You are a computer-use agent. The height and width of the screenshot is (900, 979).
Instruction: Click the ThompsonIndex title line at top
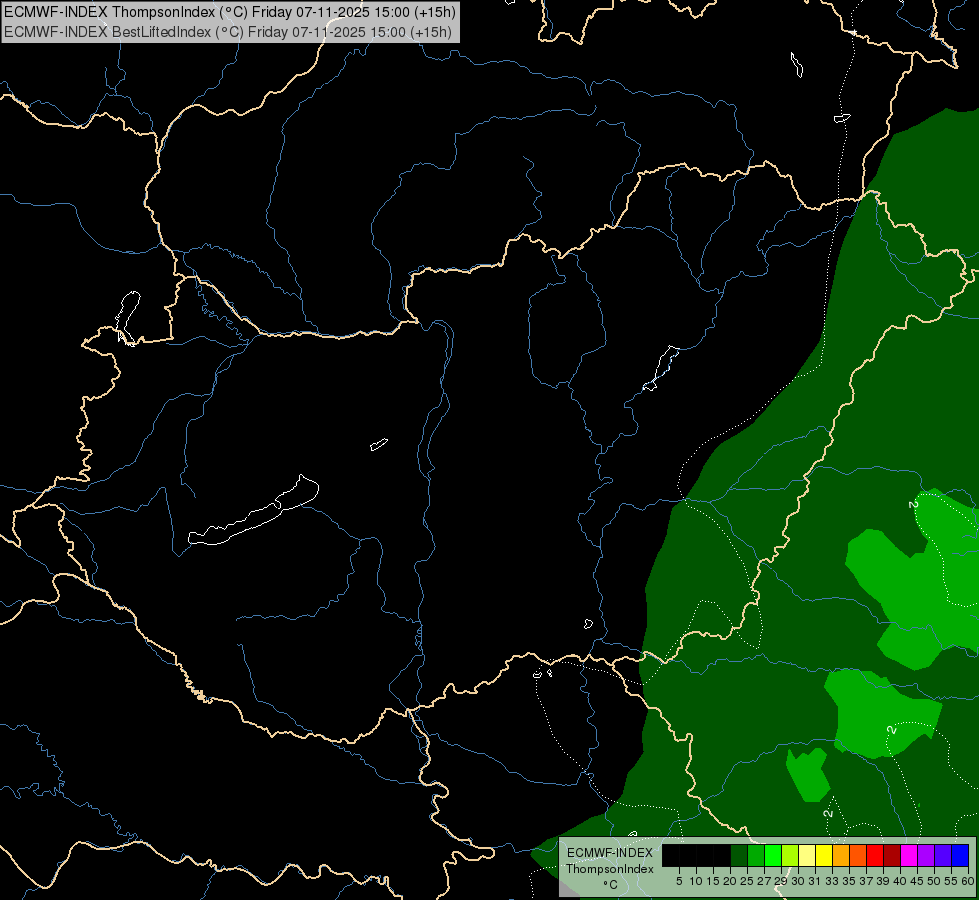click(230, 12)
